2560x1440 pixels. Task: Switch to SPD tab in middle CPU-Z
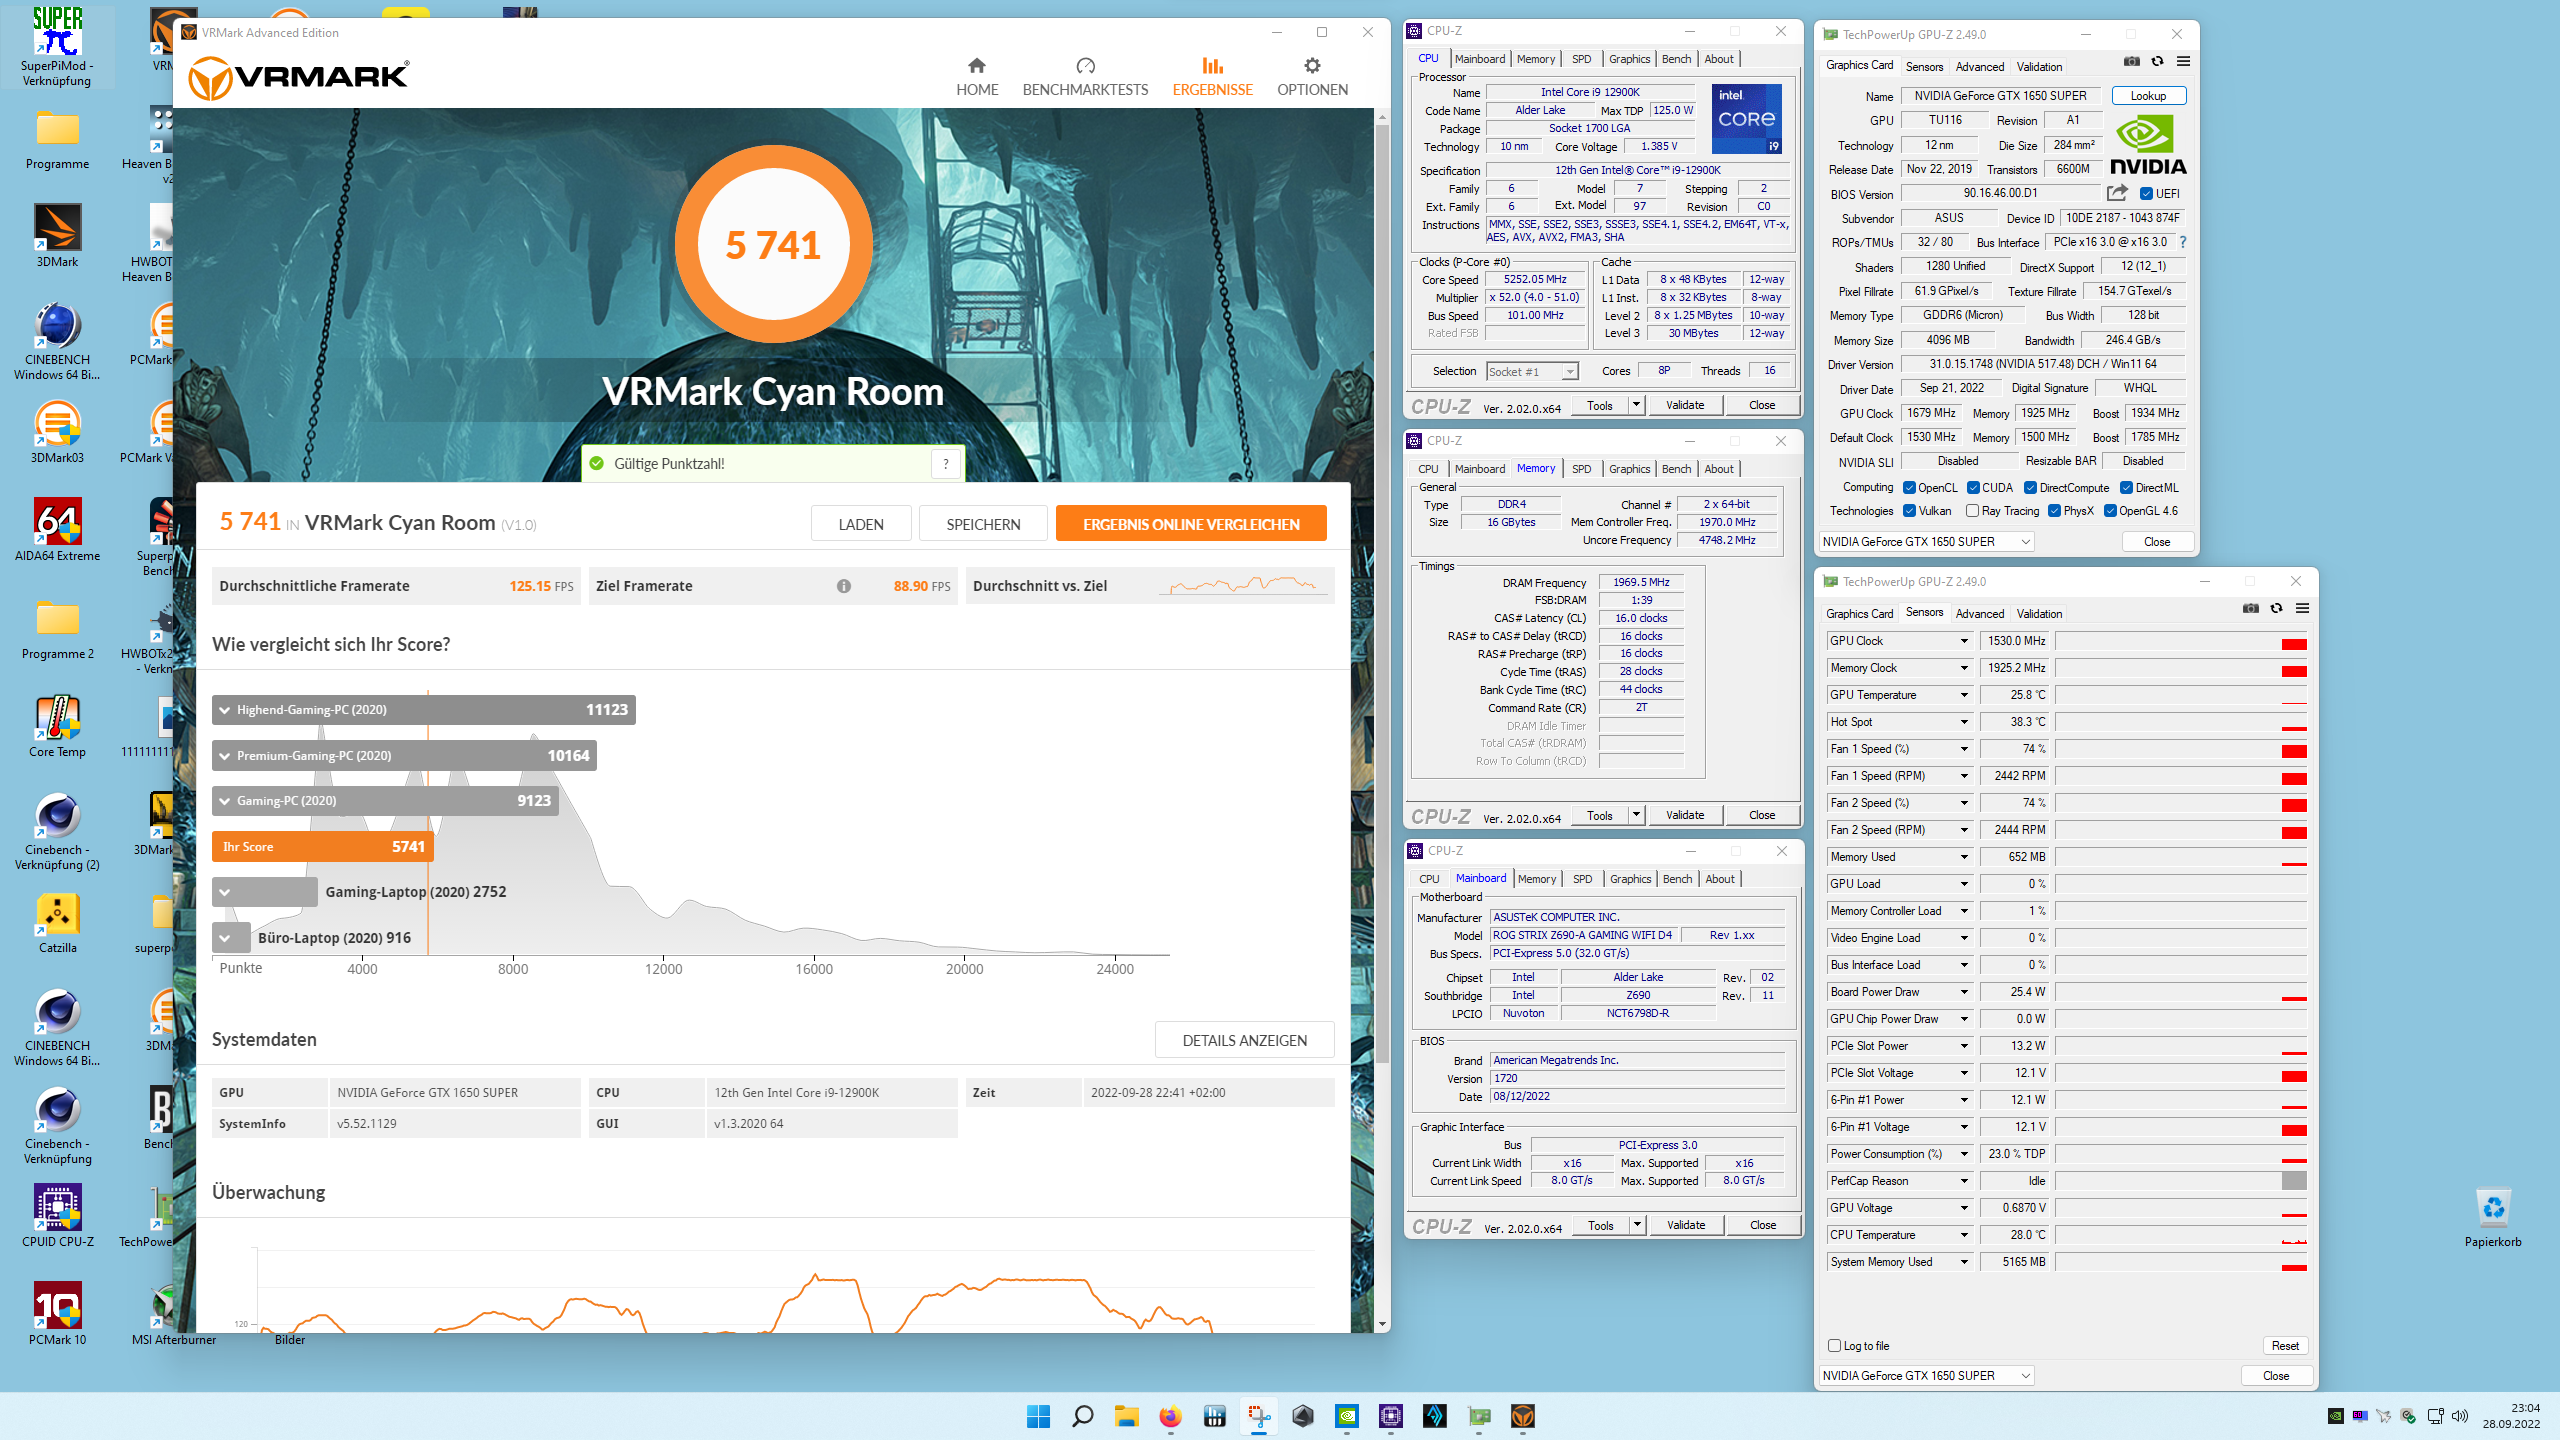click(1581, 469)
